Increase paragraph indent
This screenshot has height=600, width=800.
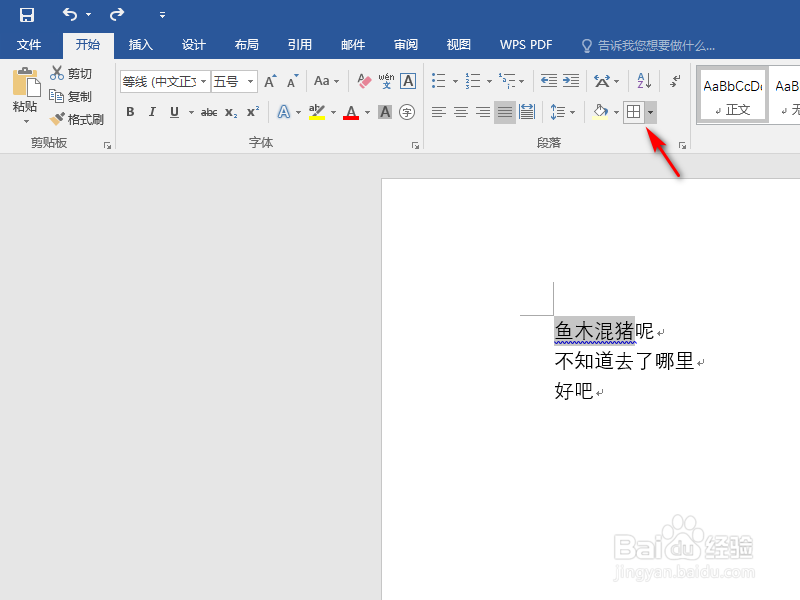(570, 79)
